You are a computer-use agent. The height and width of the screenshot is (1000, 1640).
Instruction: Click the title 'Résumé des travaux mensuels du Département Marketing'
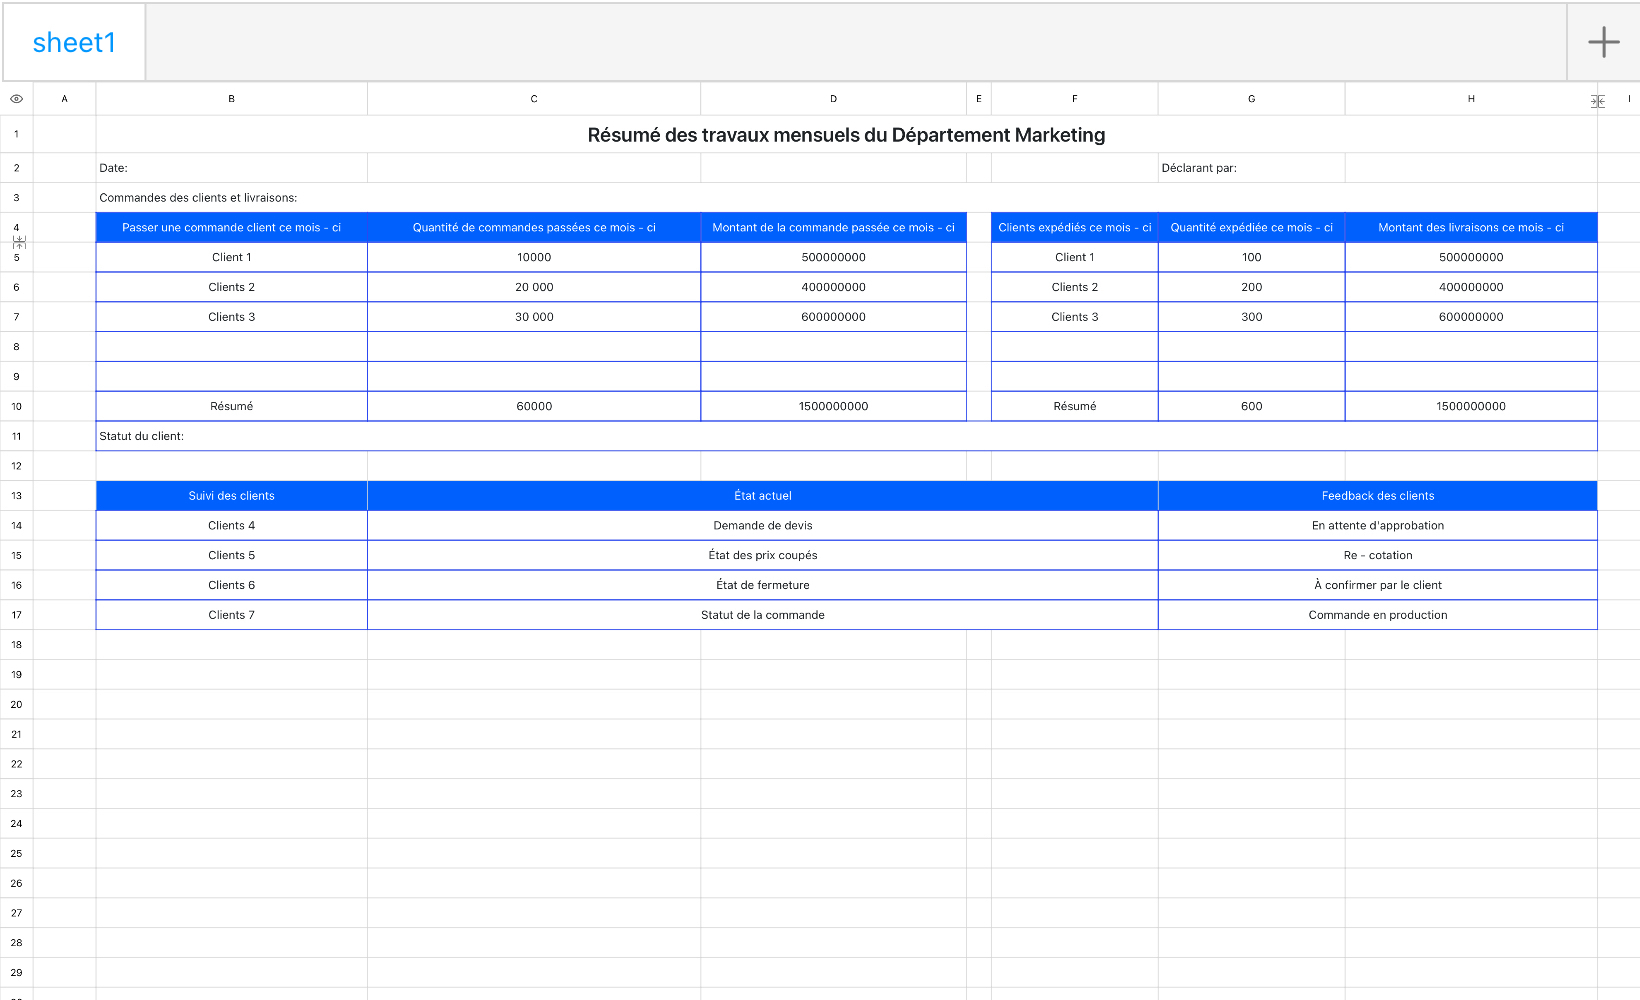[846, 135]
